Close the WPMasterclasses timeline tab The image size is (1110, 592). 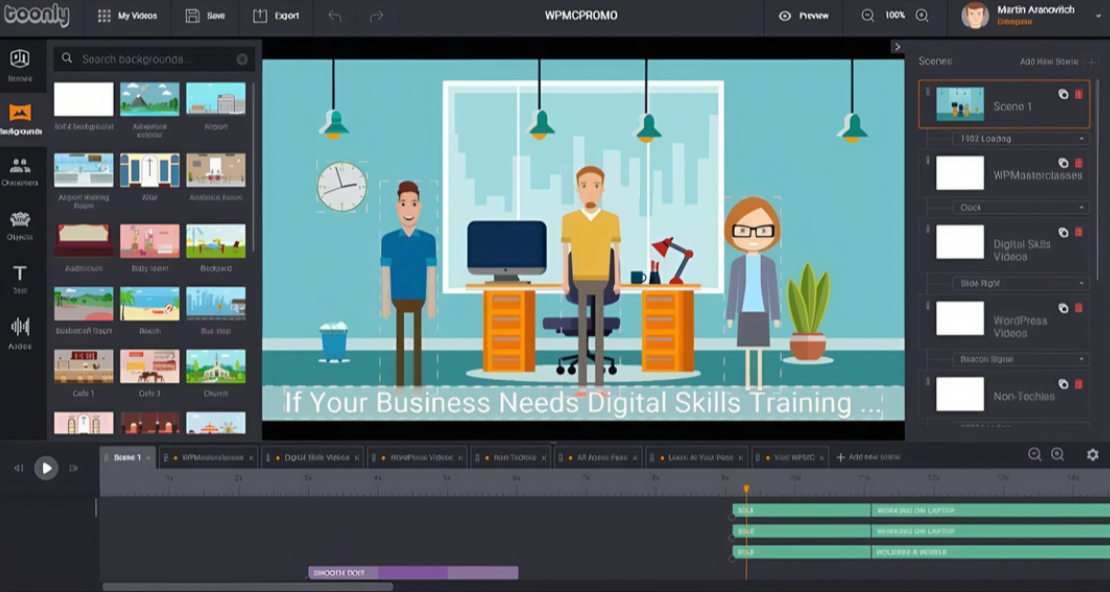251,458
